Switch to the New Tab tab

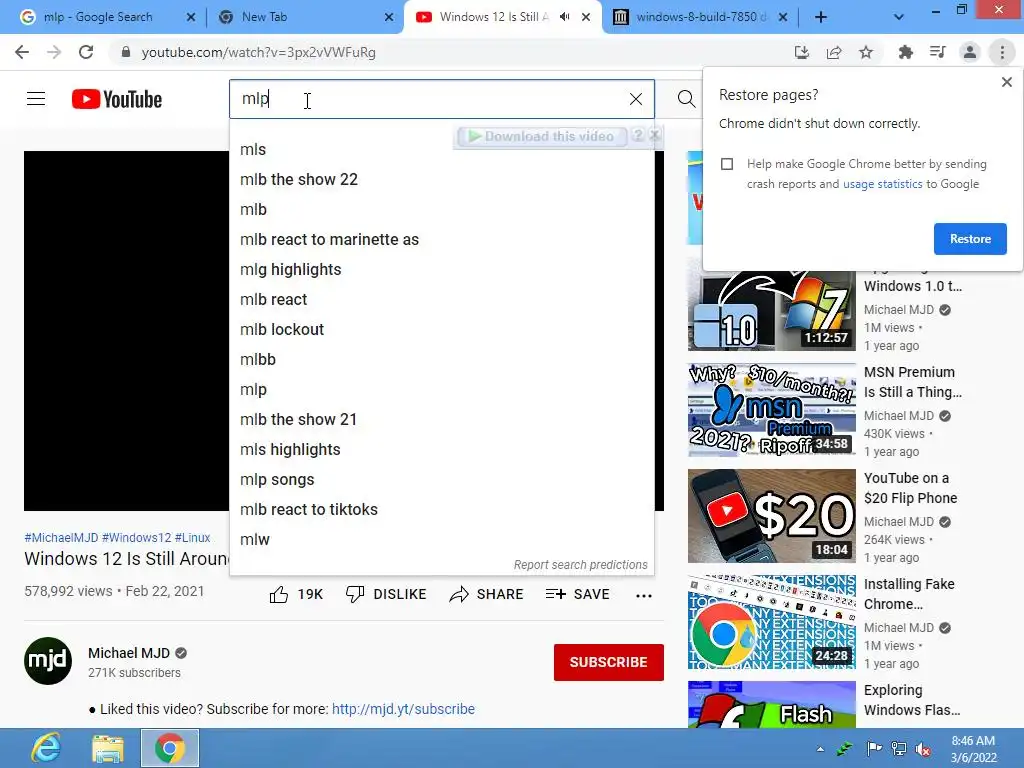264,17
